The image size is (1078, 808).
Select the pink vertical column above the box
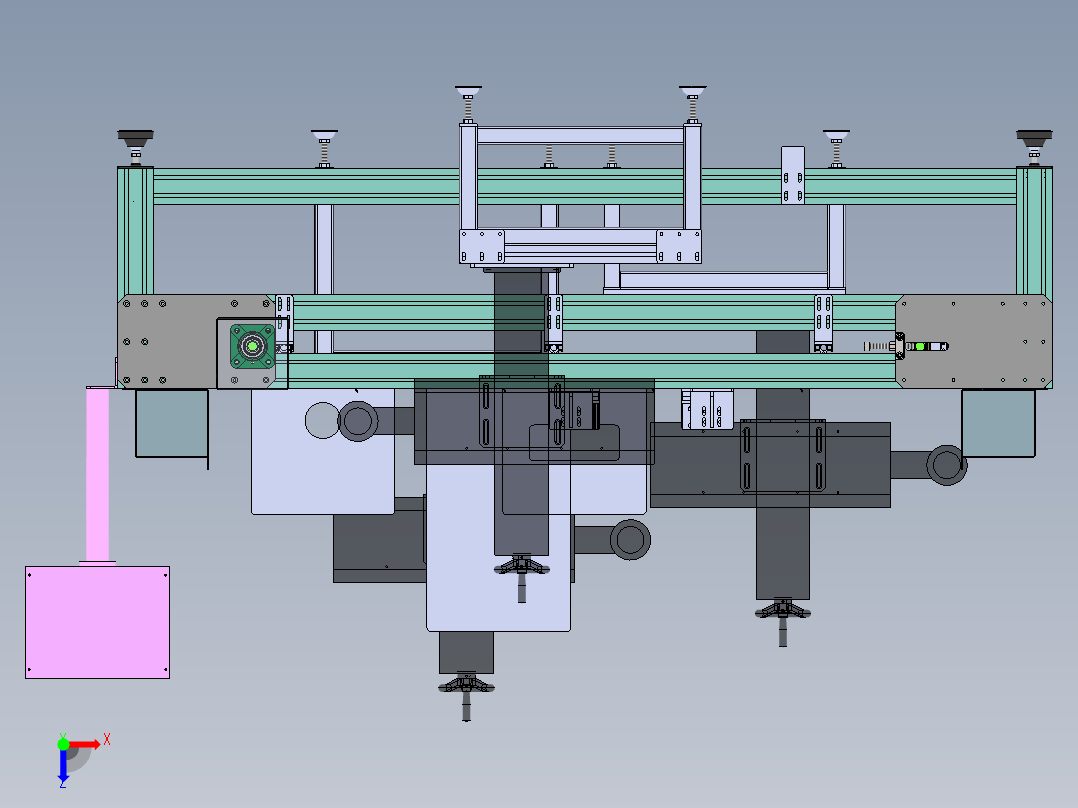pyautogui.click(x=97, y=474)
